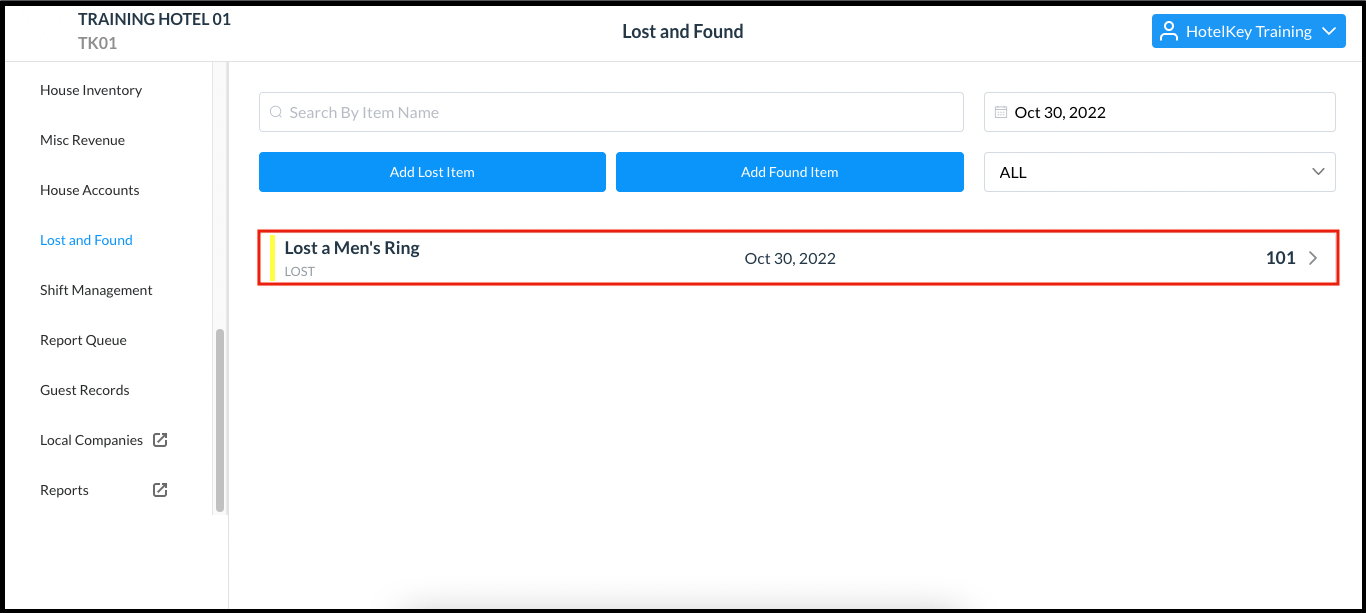Open the Oct 30, 2022 date picker
The width and height of the screenshot is (1366, 613).
1159,112
